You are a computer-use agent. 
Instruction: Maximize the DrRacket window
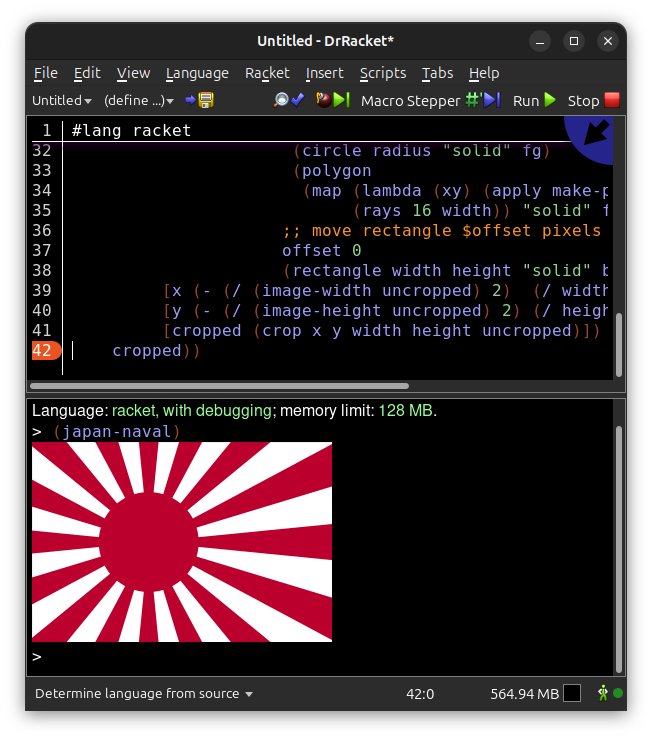point(574,41)
